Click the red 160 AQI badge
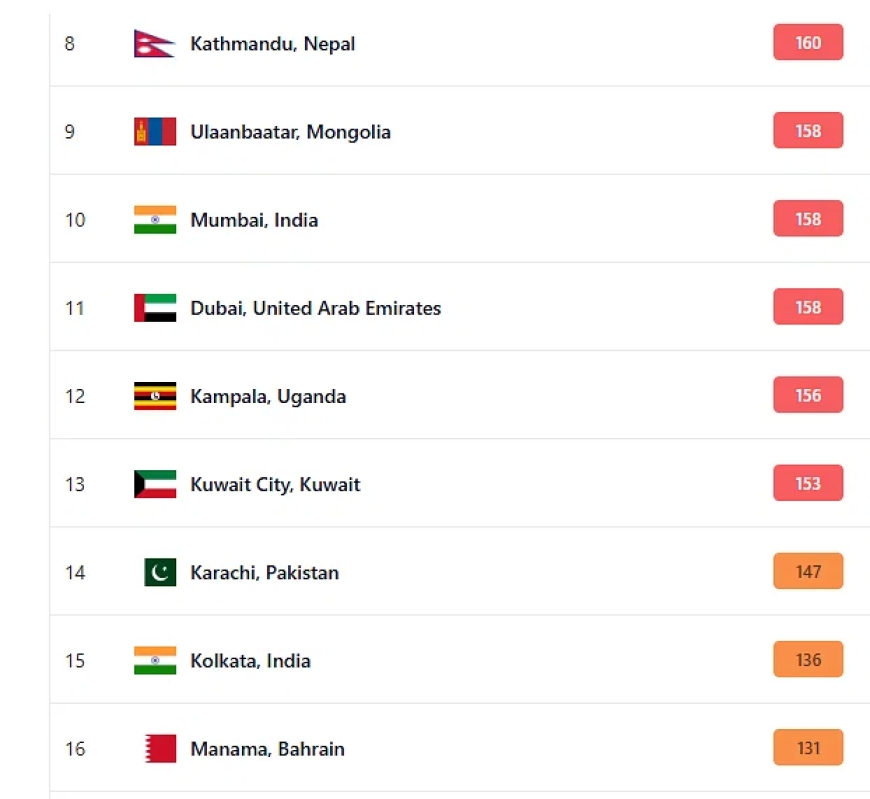870x799 pixels. pos(808,42)
